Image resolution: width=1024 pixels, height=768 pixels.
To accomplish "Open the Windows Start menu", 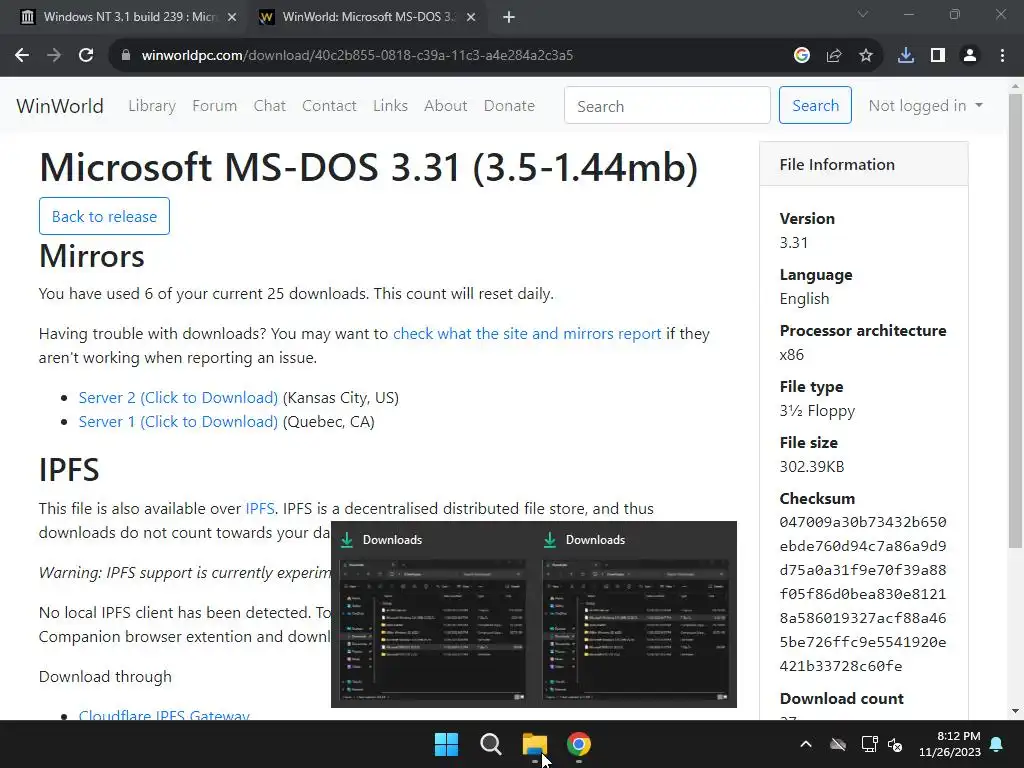I will coord(447,744).
